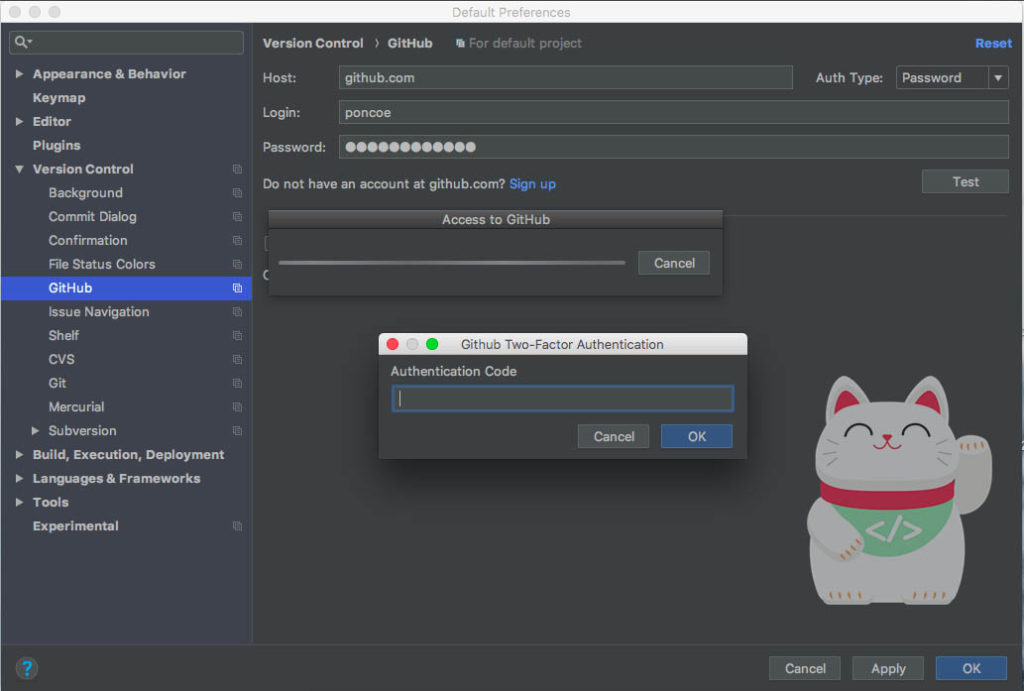Image resolution: width=1024 pixels, height=691 pixels.
Task: Click the project-level icon beside Experimental
Action: pyautogui.click(x=237, y=526)
